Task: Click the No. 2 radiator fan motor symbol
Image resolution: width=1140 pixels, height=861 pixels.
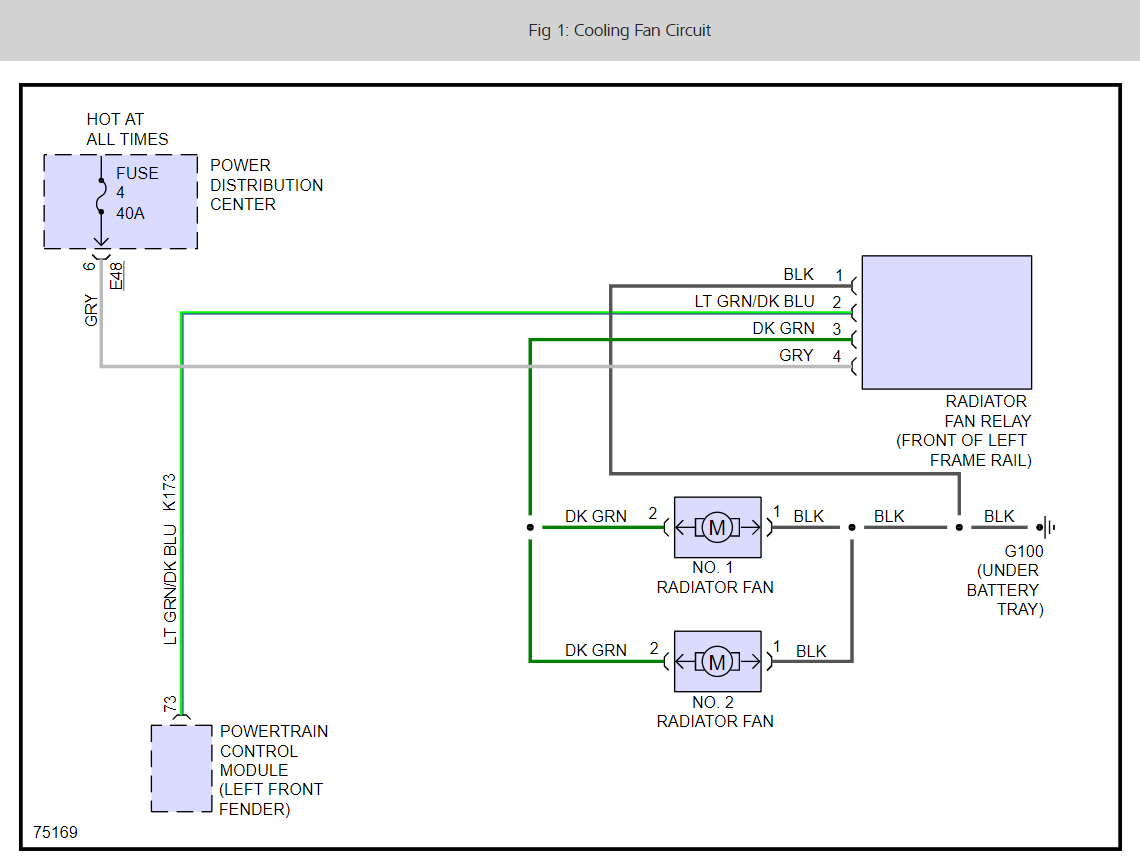Action: [717, 661]
